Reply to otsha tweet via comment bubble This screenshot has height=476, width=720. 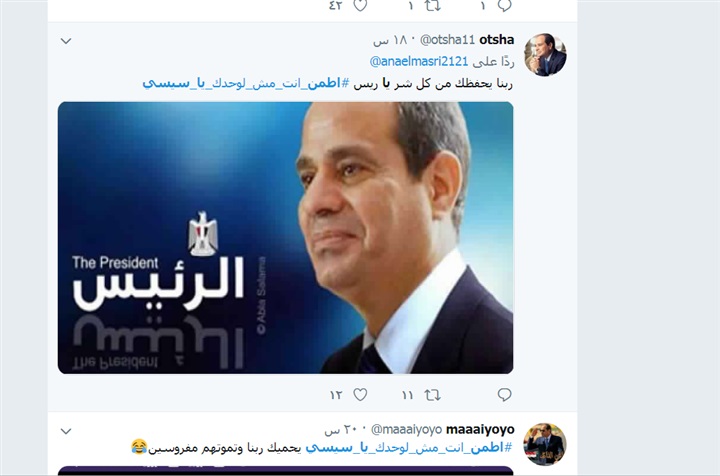(x=504, y=395)
